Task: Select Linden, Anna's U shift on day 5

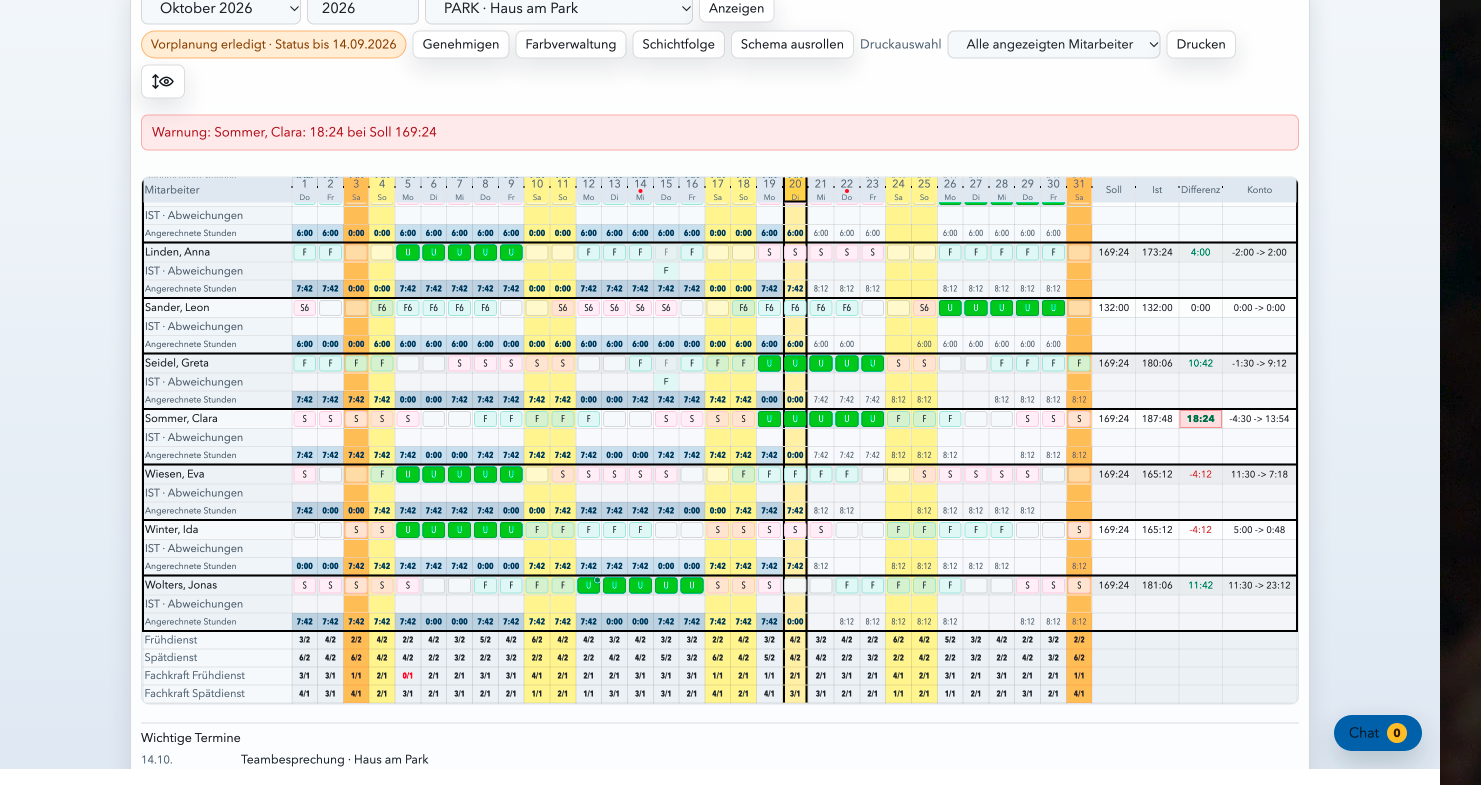Action: [x=408, y=252]
